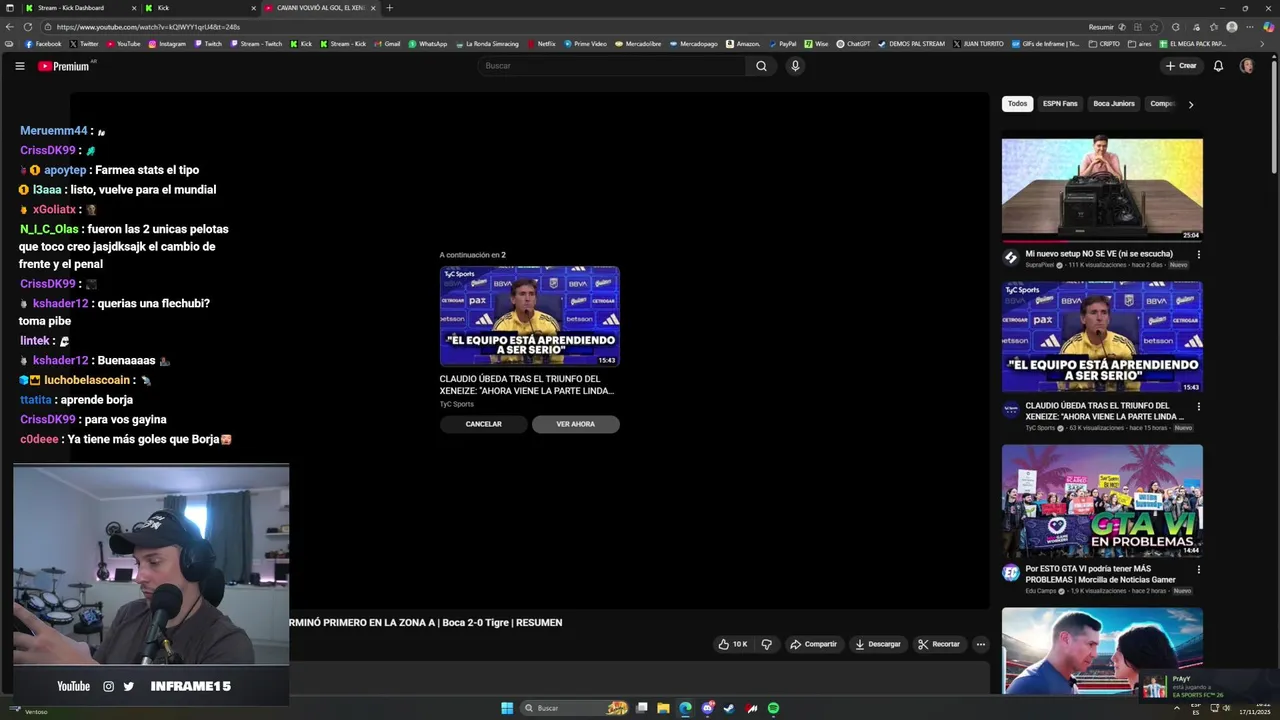Select the CAVANI VOLVIÓ AL GOL tab
The height and width of the screenshot is (720, 1280).
320,8
